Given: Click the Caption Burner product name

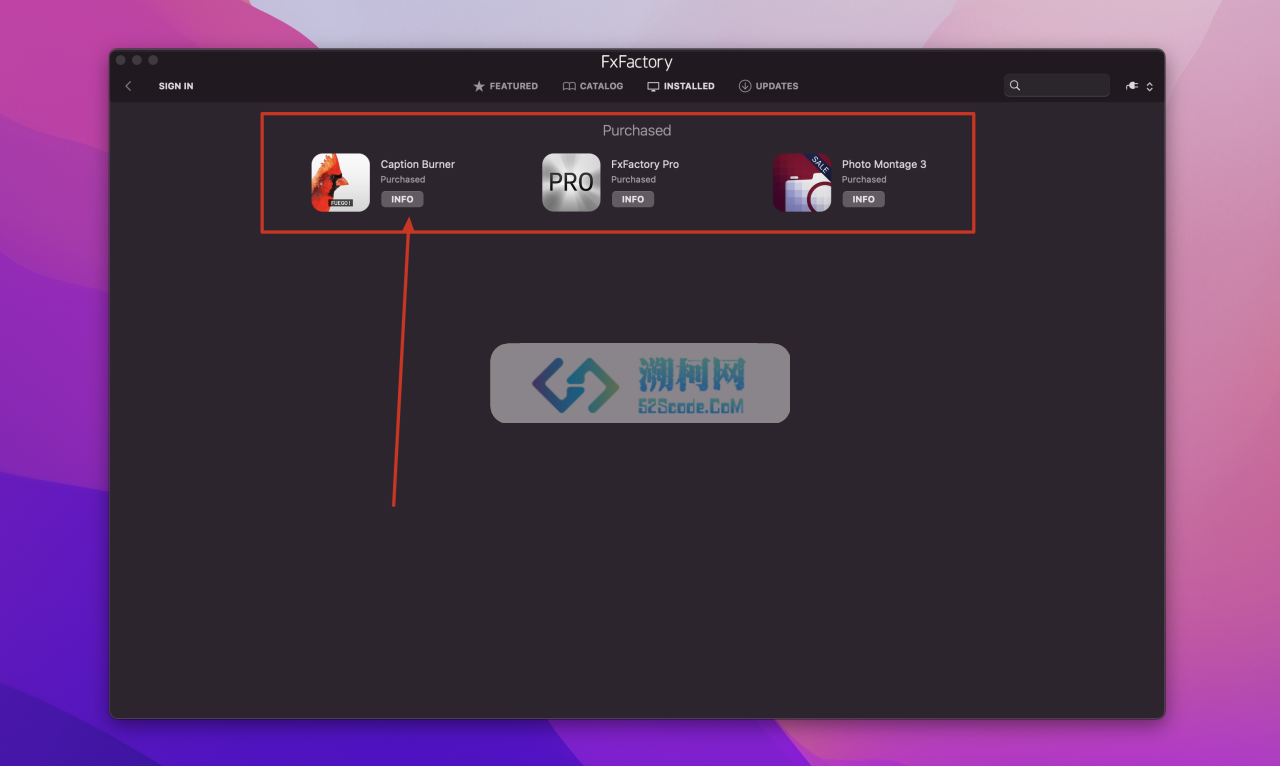Looking at the screenshot, I should point(418,164).
